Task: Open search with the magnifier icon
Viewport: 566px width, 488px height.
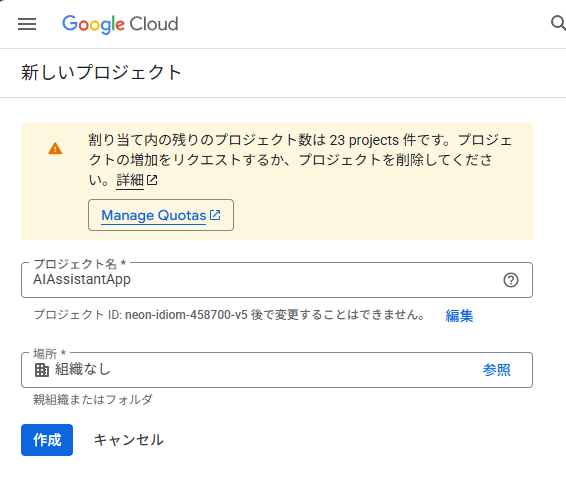Action: tap(558, 23)
